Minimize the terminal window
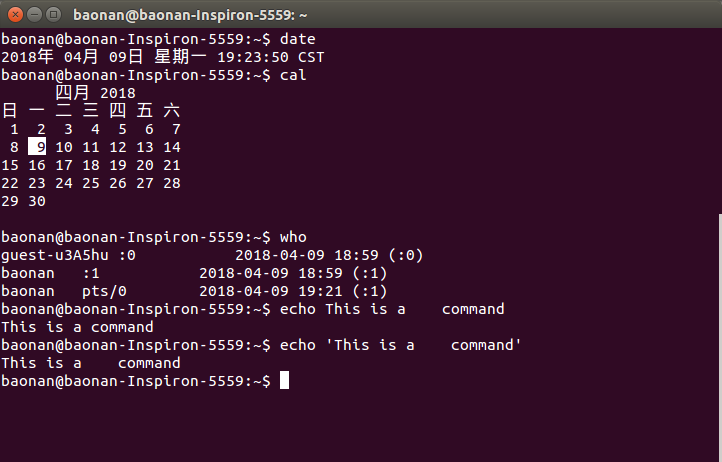This screenshot has width=722, height=462. click(x=32, y=14)
